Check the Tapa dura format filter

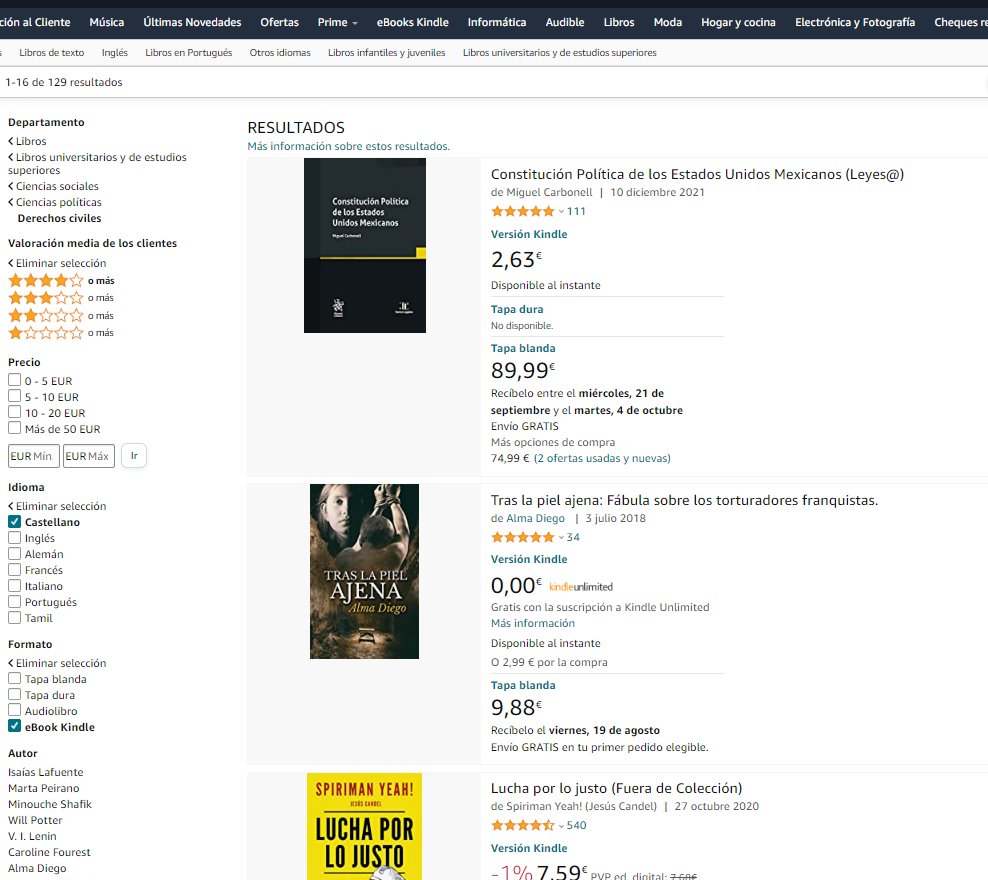tap(14, 694)
